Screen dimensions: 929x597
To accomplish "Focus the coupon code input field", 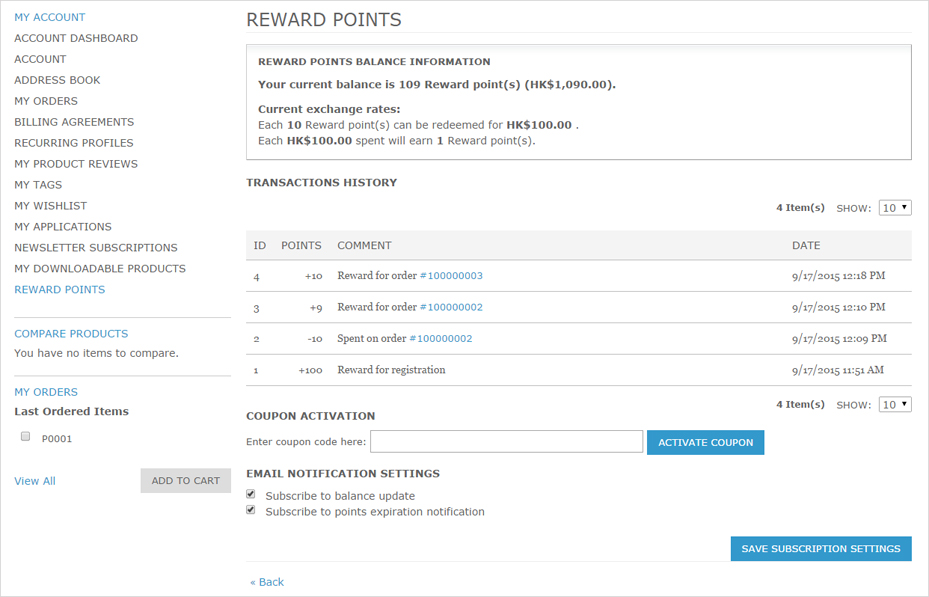I will pos(507,441).
